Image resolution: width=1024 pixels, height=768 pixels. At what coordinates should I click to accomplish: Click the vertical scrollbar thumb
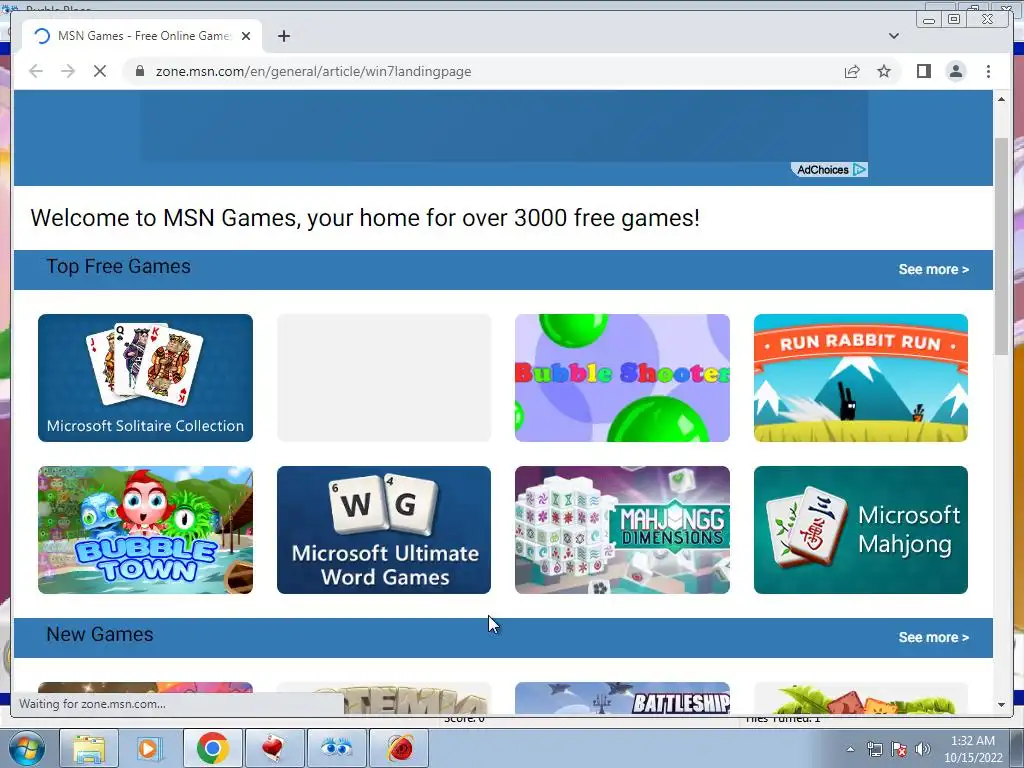pyautogui.click(x=1001, y=246)
